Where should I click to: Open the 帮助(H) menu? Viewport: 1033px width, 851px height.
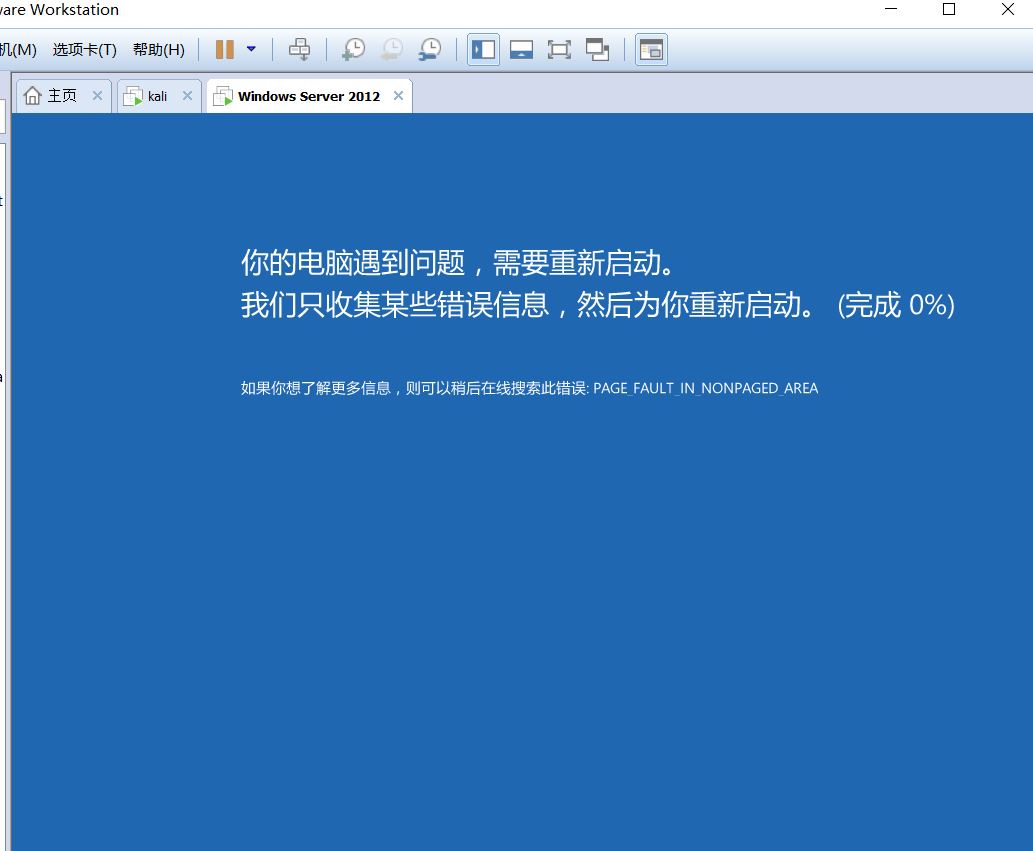pos(159,49)
